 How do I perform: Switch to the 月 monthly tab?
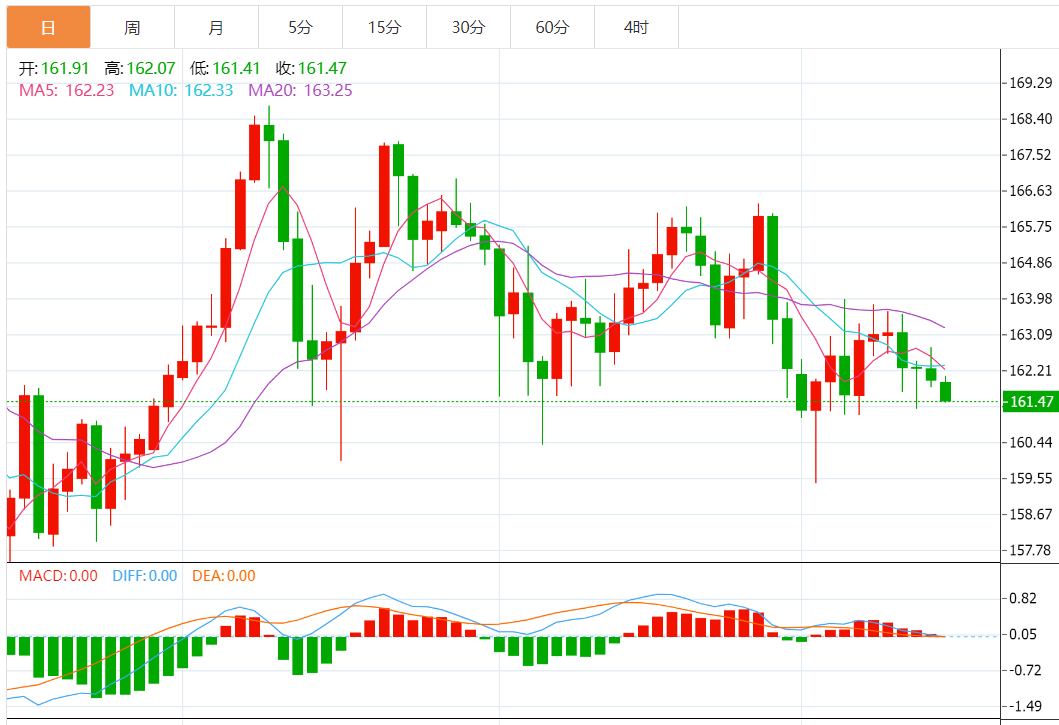coord(216,28)
